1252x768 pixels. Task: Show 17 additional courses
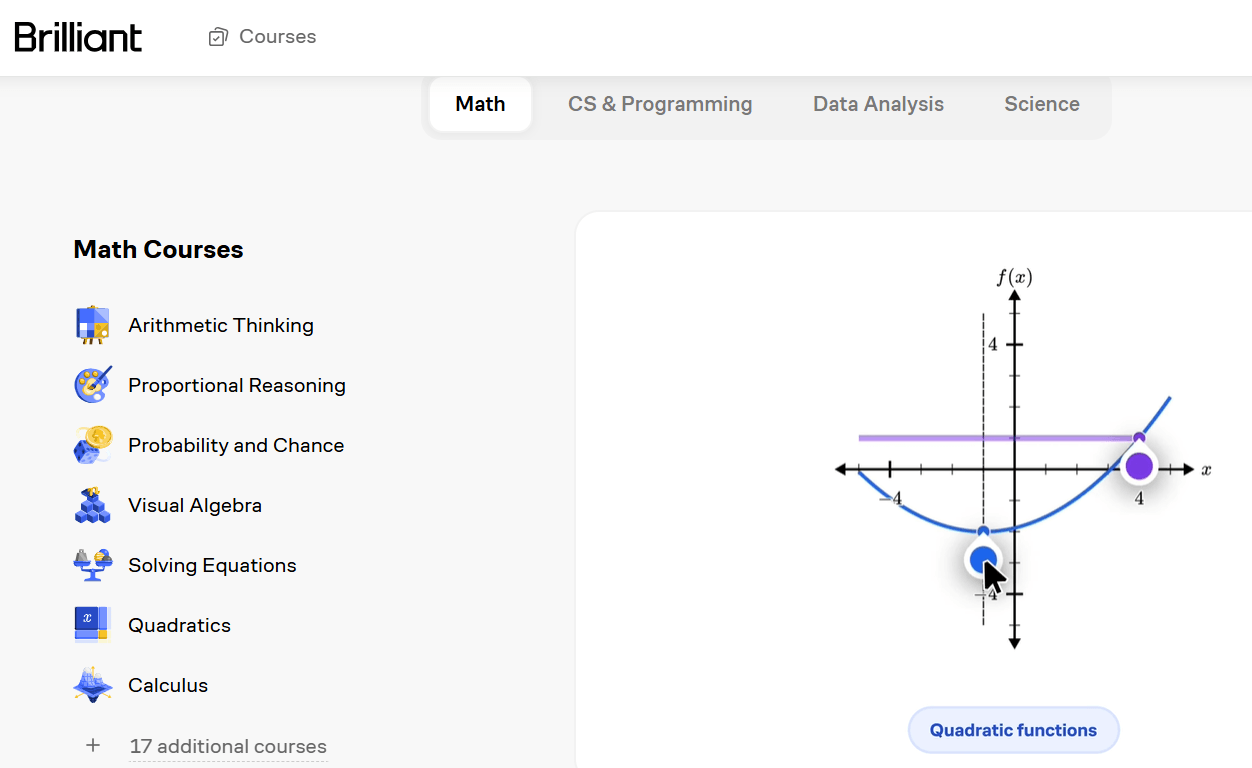click(228, 747)
